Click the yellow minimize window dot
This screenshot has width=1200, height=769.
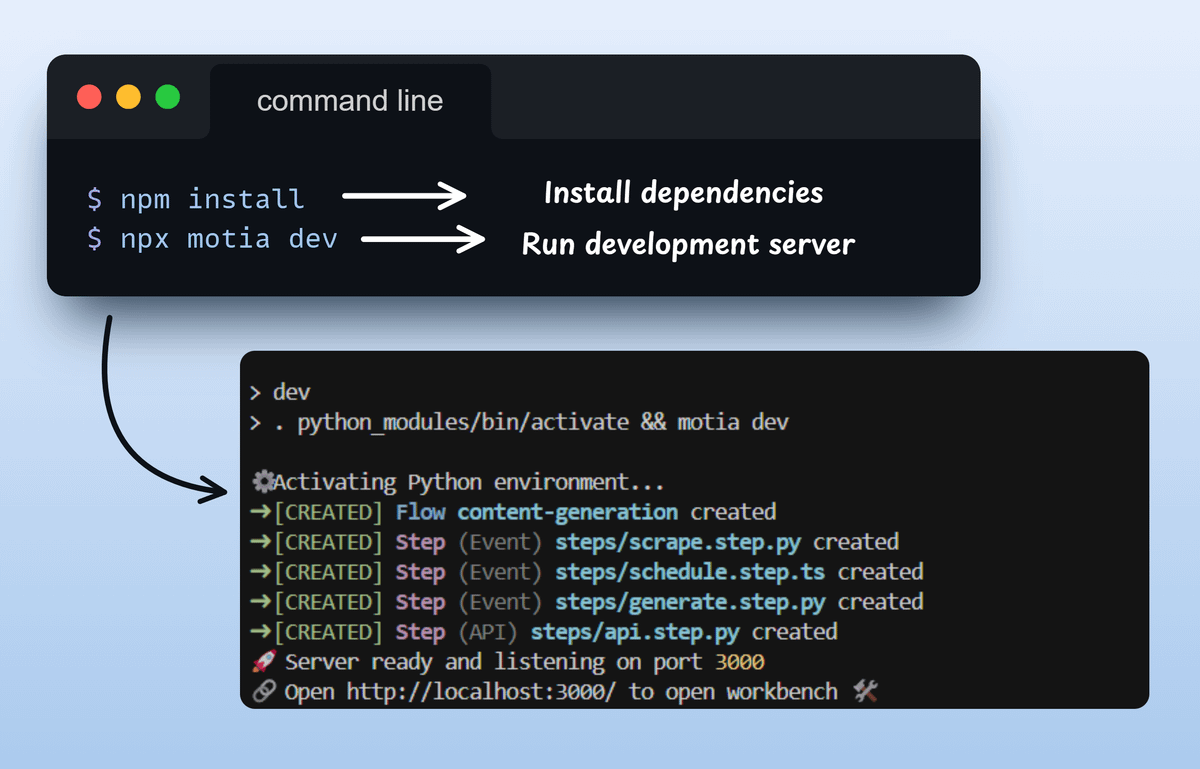coord(129,97)
